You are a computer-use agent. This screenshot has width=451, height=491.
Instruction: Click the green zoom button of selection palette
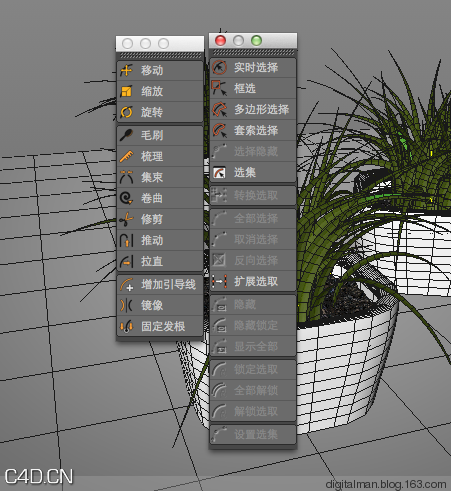pos(256,41)
